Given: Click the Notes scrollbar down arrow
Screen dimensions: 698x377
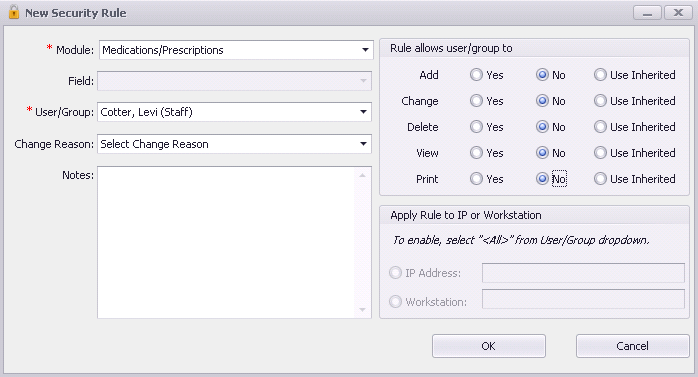Looking at the screenshot, I should click(x=363, y=310).
